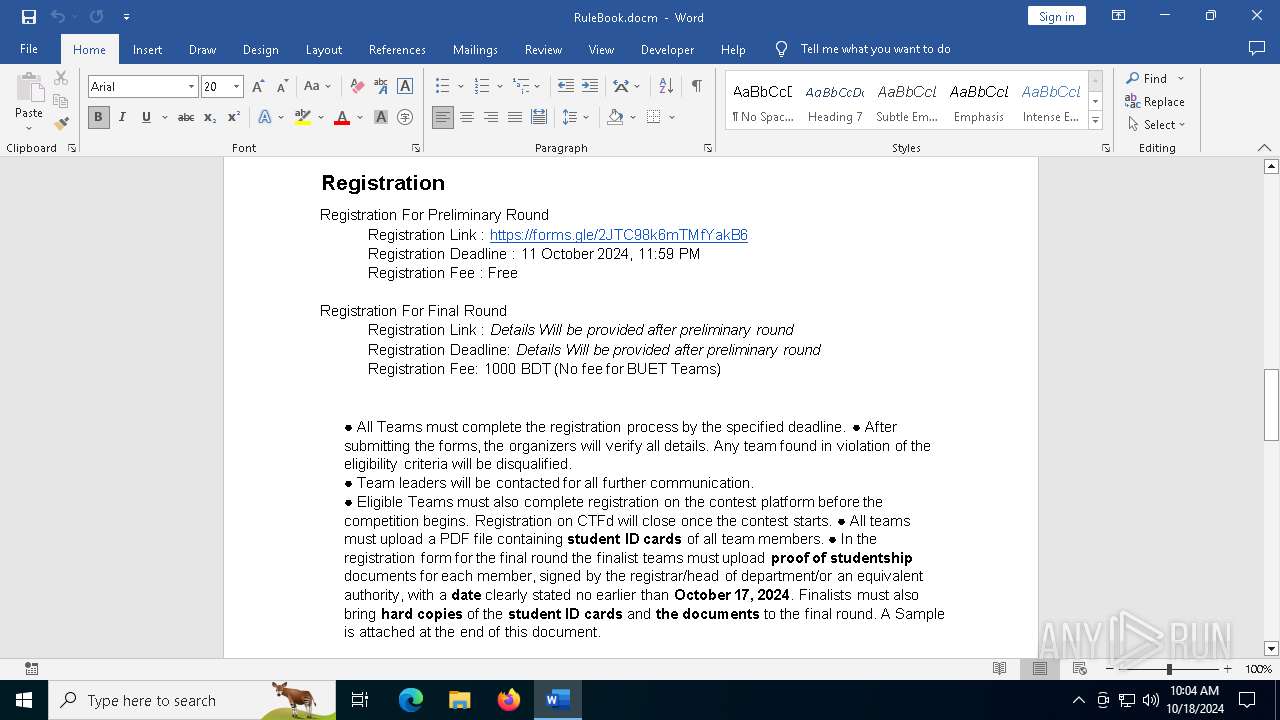The image size is (1280, 720).
Task: Cut selection with the scissors icon
Action: point(61,78)
